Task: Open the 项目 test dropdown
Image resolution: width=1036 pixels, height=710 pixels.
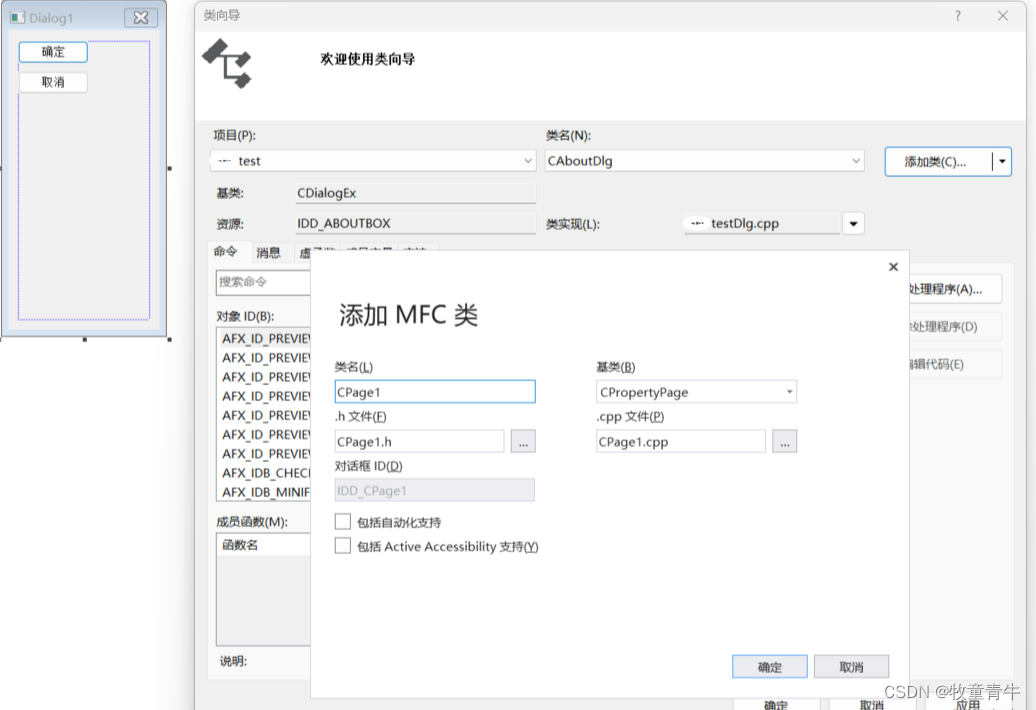Action: tap(528, 160)
